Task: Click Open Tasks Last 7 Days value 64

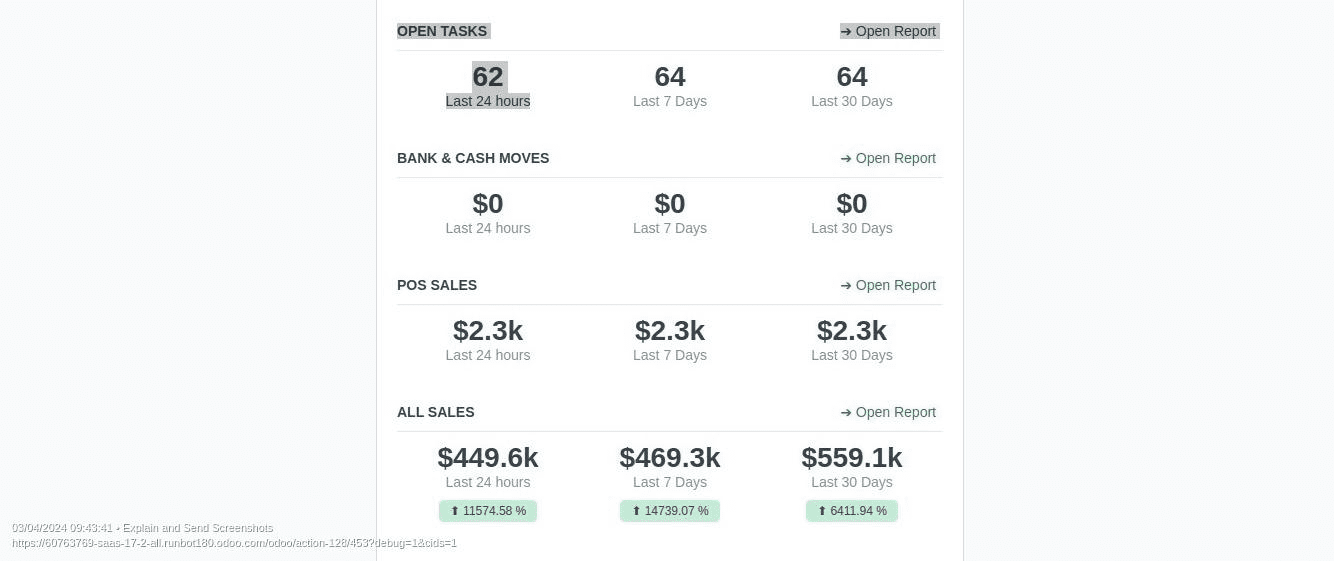Action: coord(670,77)
